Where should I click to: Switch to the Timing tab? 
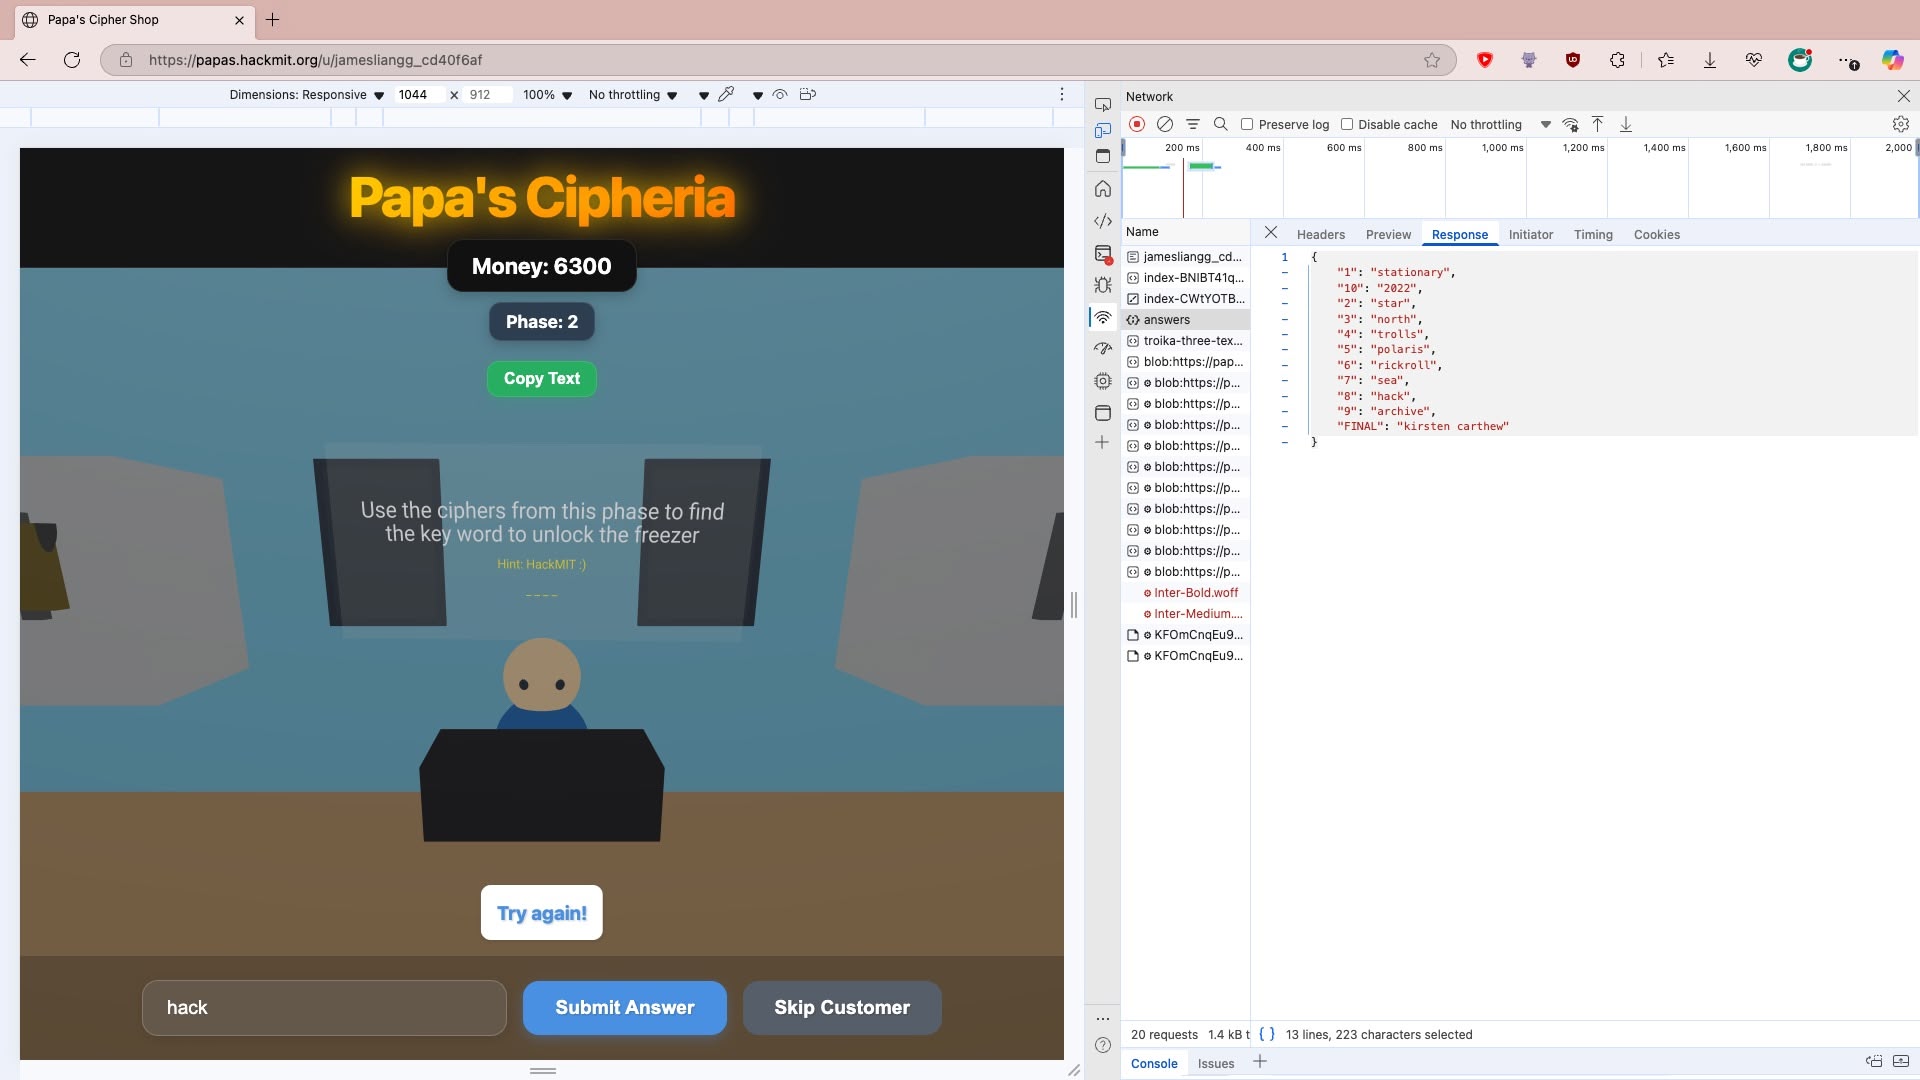click(1593, 234)
